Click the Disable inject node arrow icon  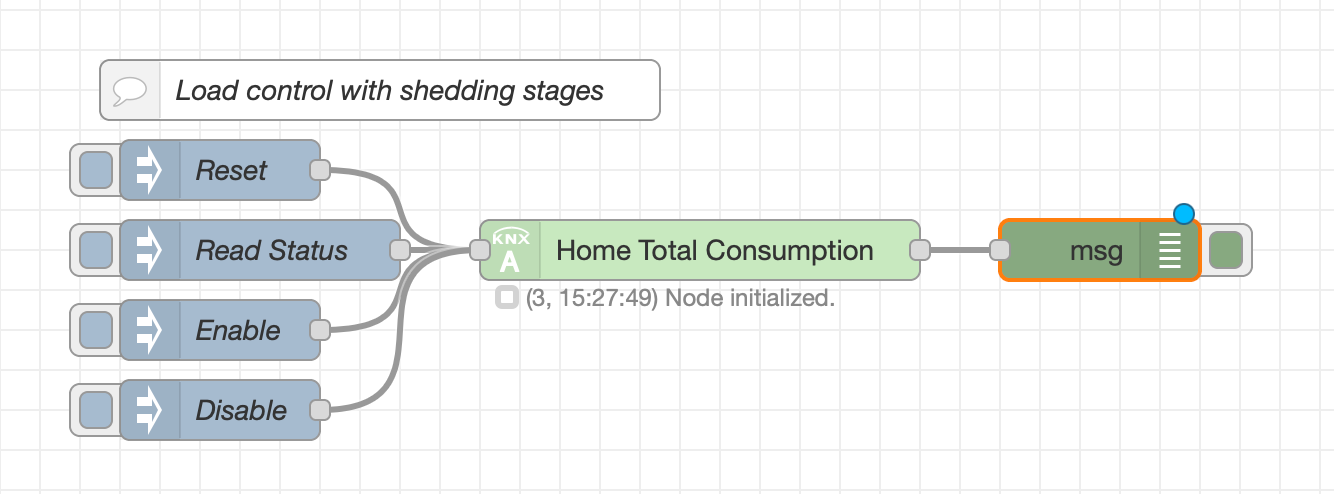[x=150, y=410]
